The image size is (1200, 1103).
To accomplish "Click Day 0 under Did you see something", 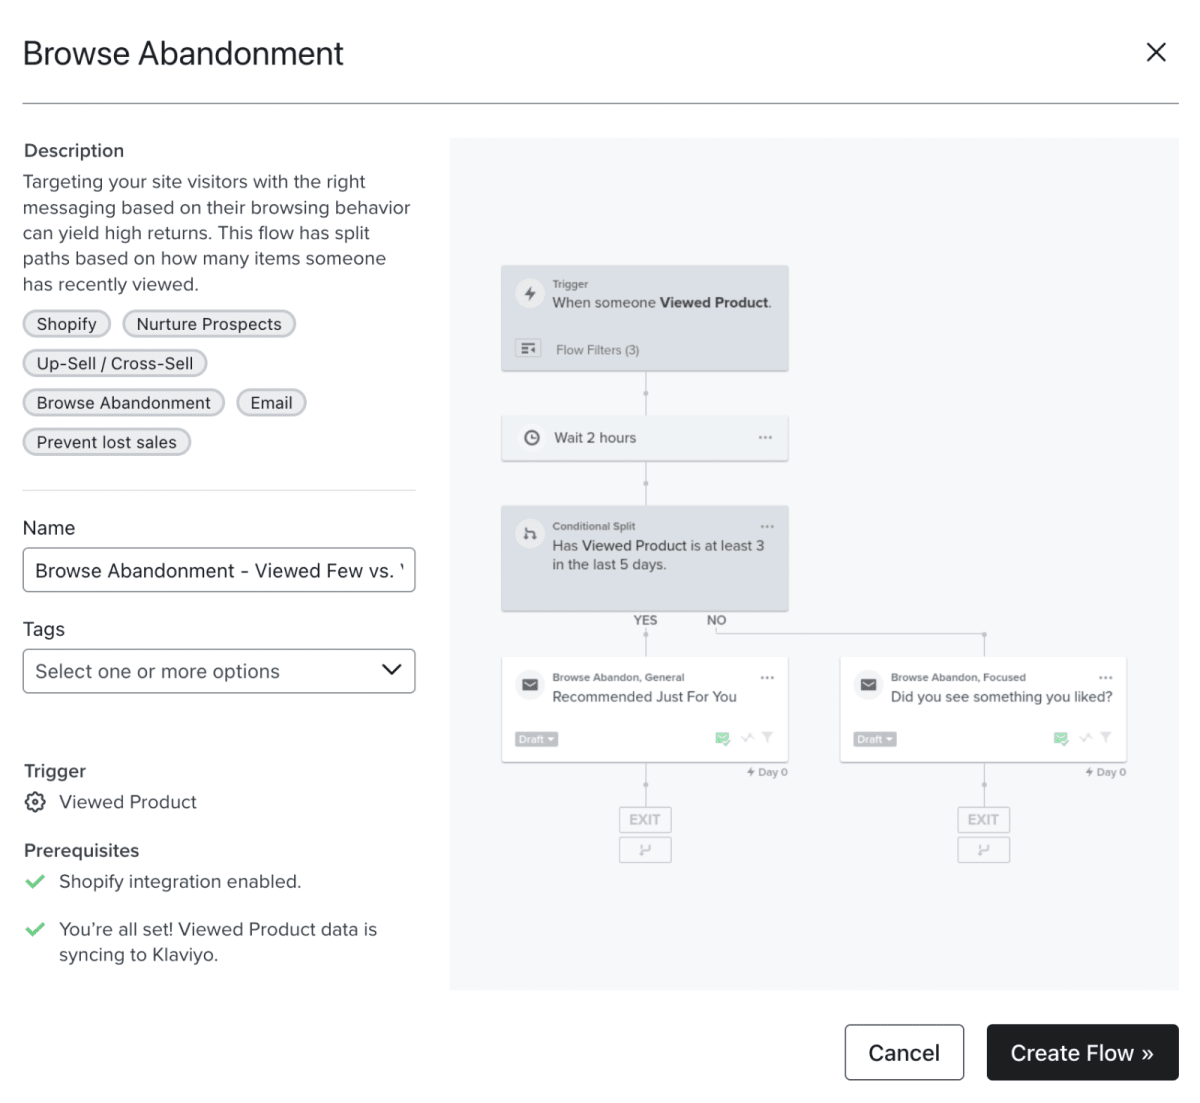I will click(1106, 772).
